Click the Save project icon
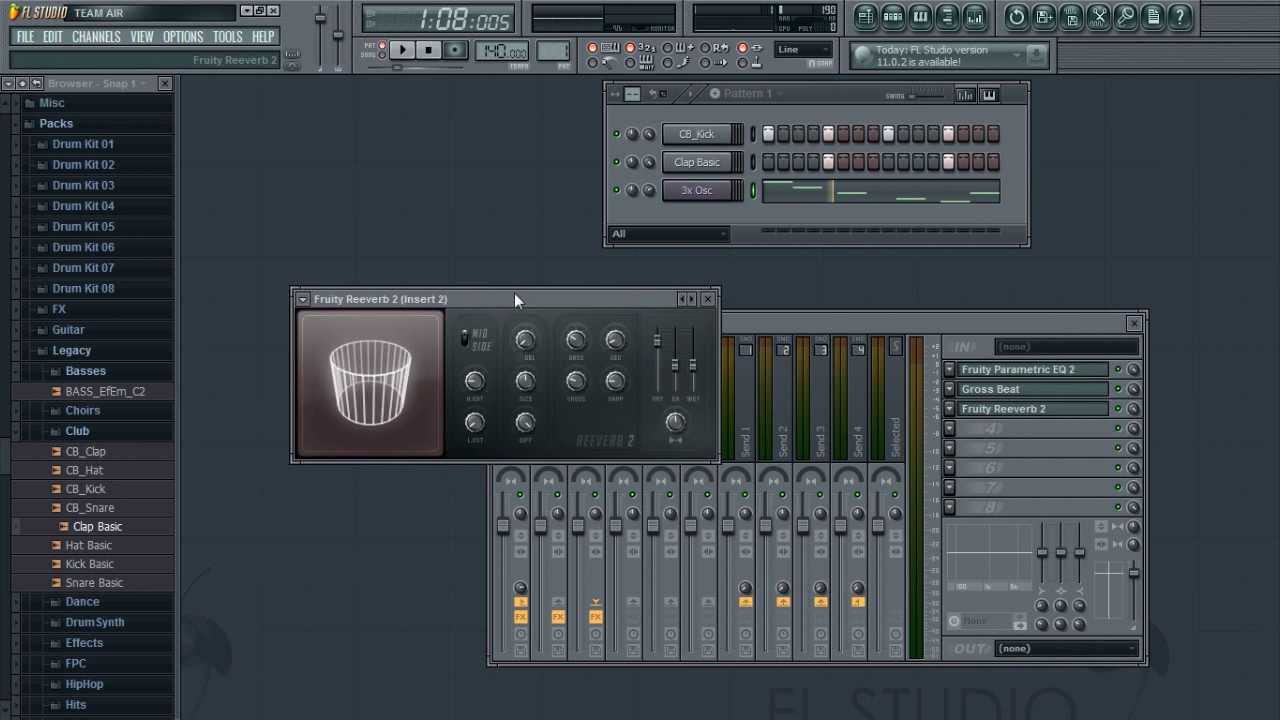1280x720 pixels. [1044, 16]
